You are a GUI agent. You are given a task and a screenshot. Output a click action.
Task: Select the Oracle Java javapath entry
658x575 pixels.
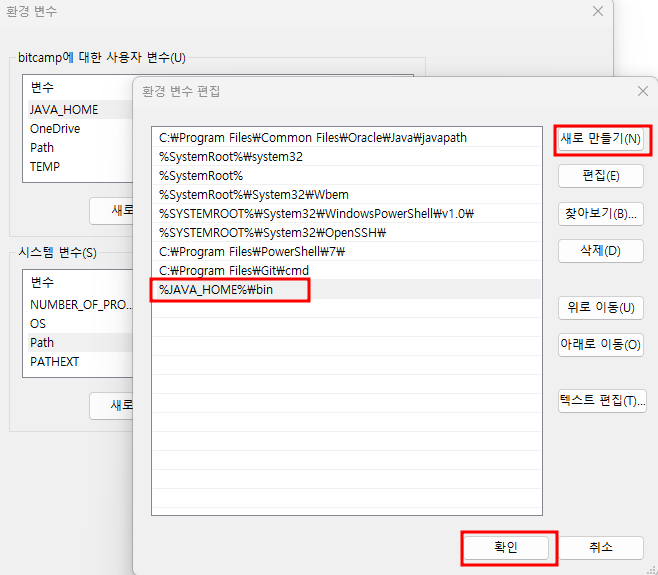coord(347,138)
